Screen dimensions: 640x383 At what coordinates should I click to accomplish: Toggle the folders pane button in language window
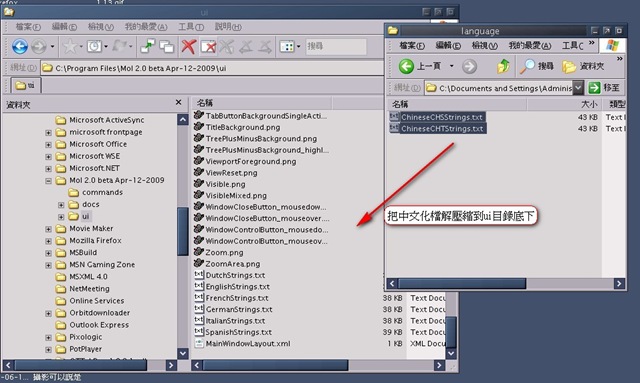[x=583, y=66]
